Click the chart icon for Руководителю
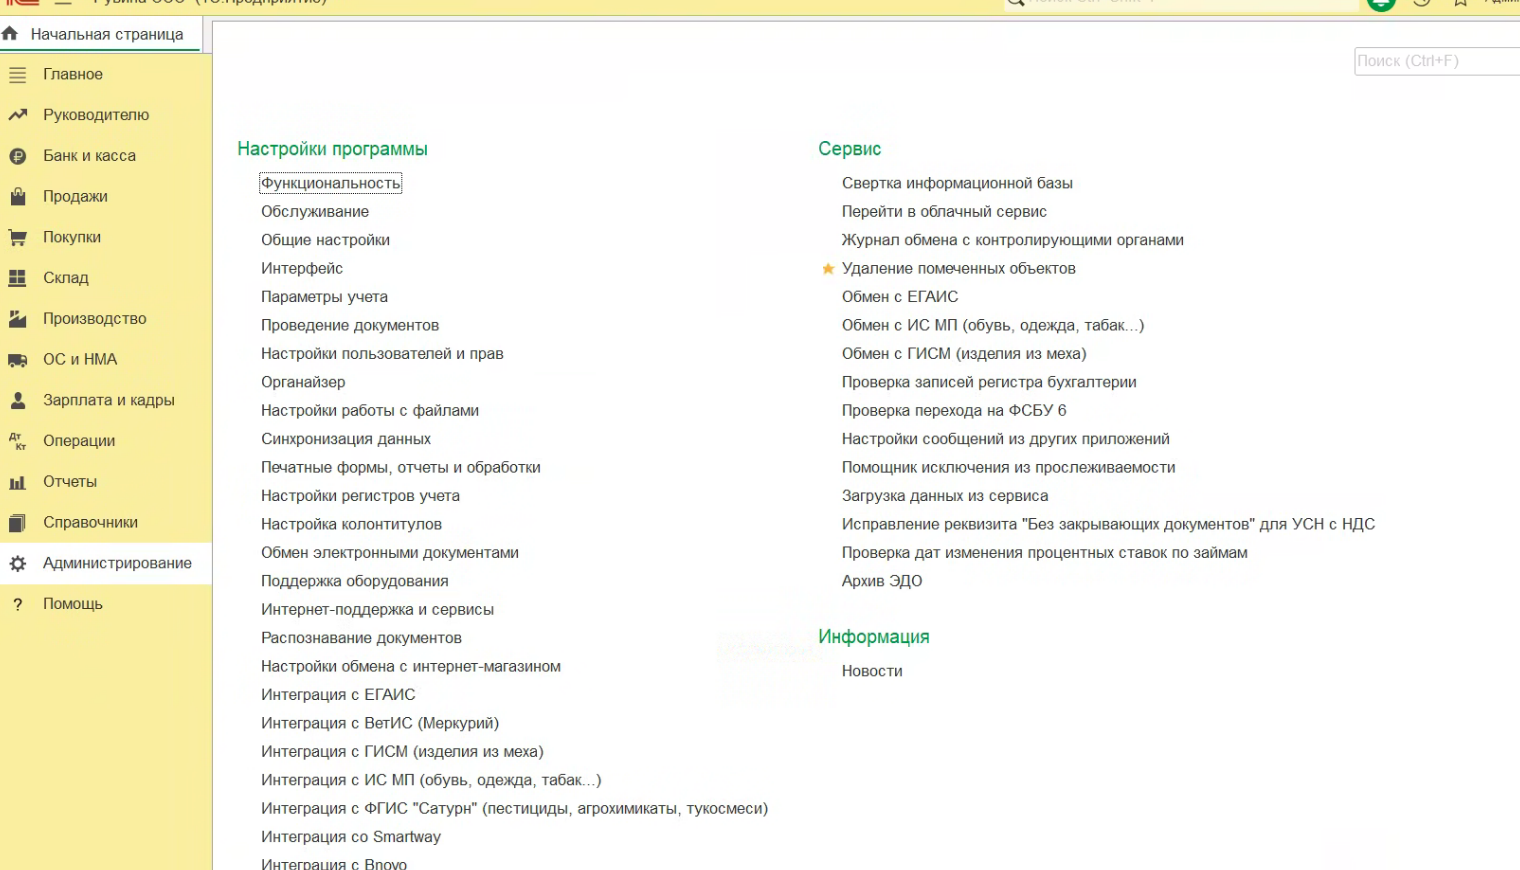Image resolution: width=1520 pixels, height=870 pixels. click(17, 115)
